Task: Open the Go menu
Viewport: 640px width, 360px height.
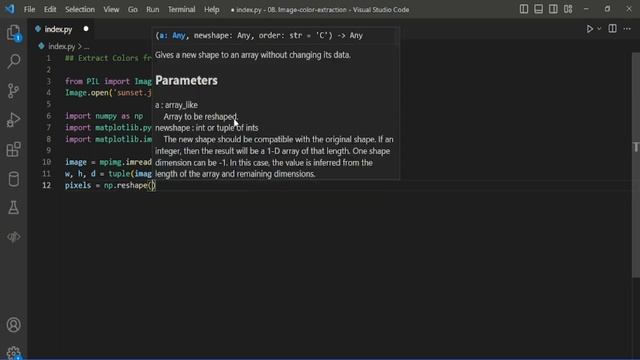Action: coord(133,9)
